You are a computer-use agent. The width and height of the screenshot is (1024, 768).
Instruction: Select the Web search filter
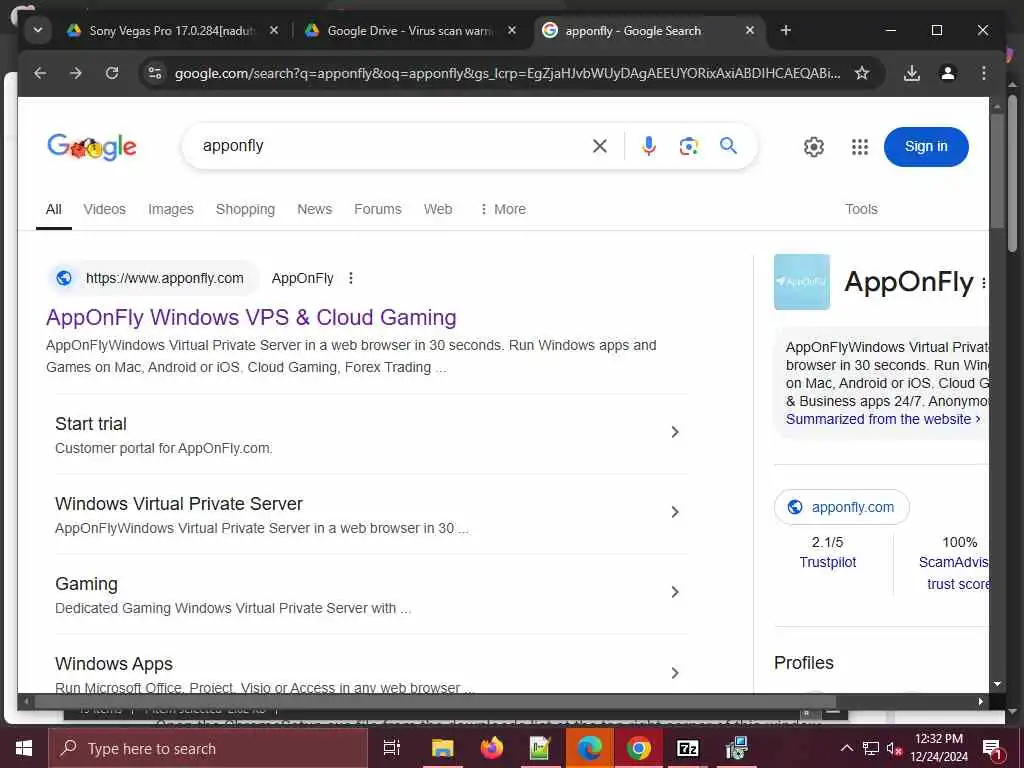[x=438, y=209]
